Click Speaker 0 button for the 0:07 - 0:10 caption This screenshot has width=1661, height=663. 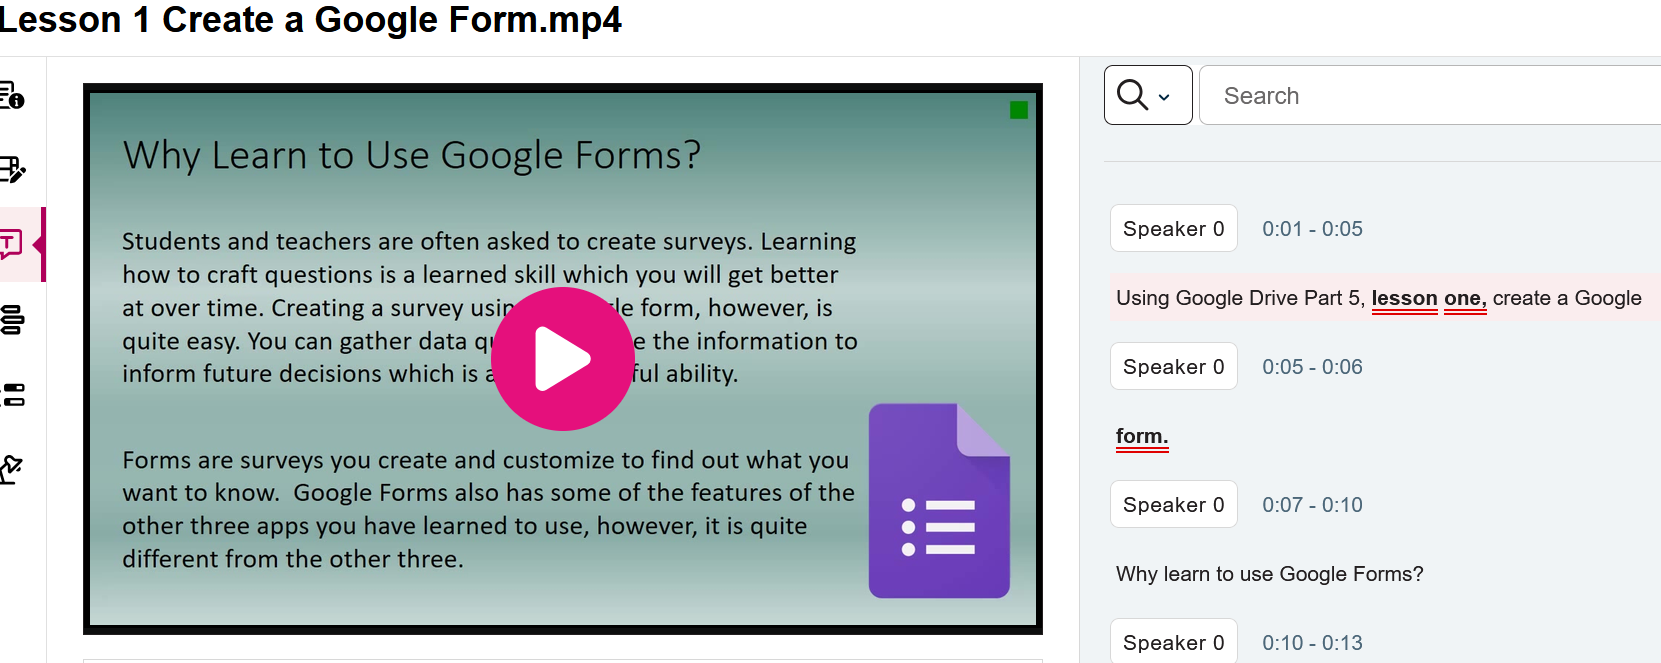pyautogui.click(x=1174, y=505)
